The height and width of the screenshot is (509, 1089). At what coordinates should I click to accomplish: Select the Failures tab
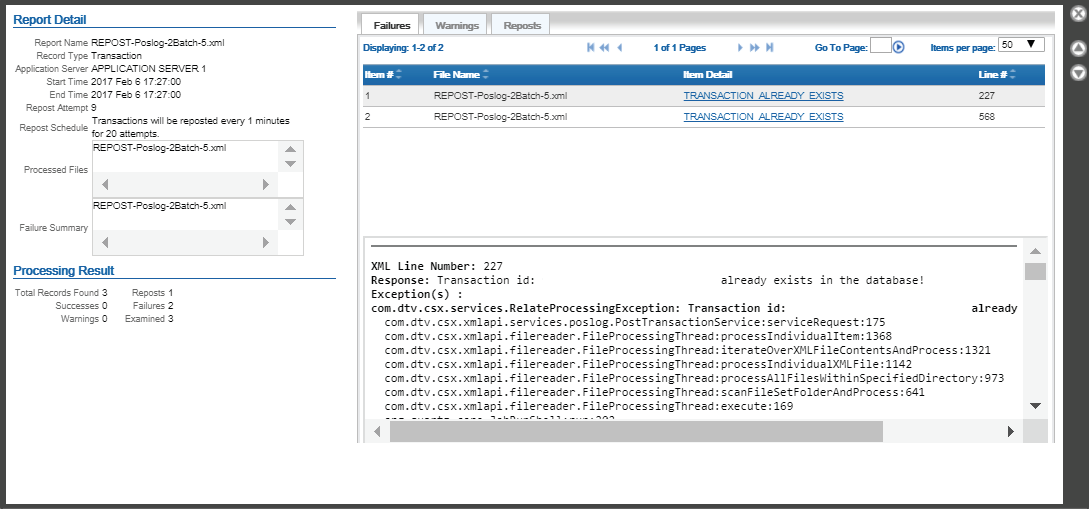[x=392, y=25]
